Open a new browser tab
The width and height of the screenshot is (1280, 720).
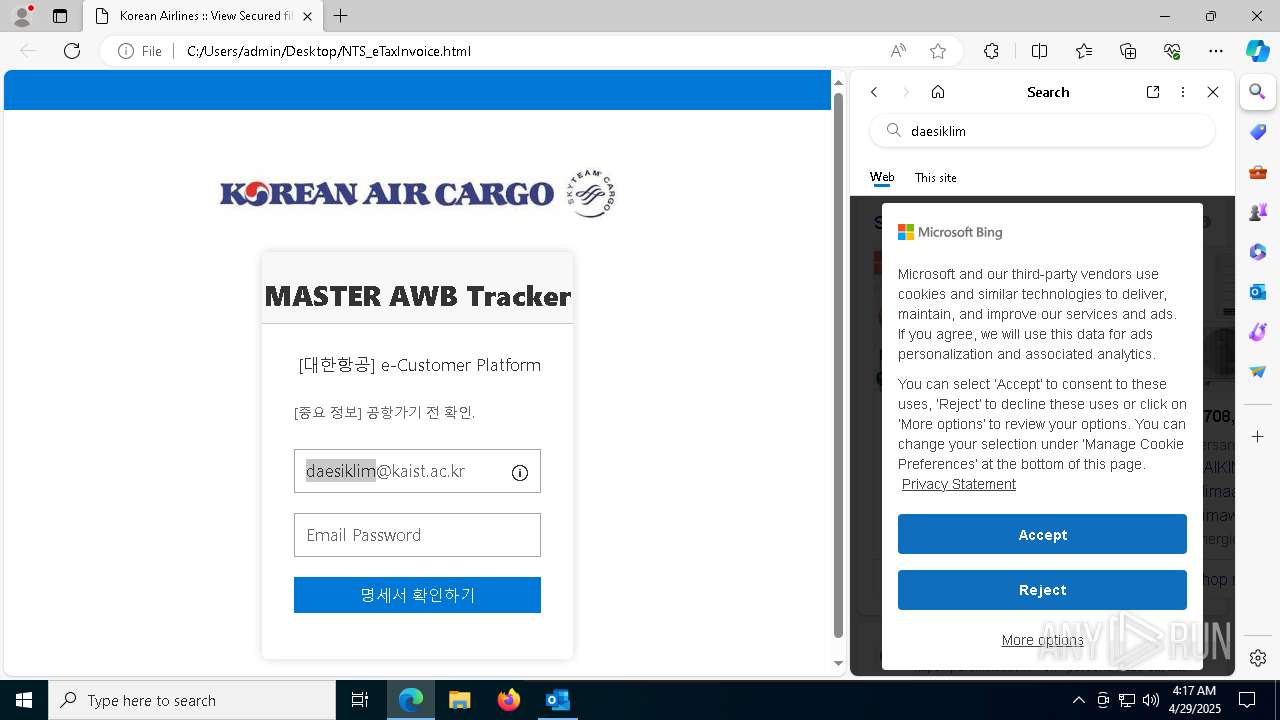click(341, 16)
